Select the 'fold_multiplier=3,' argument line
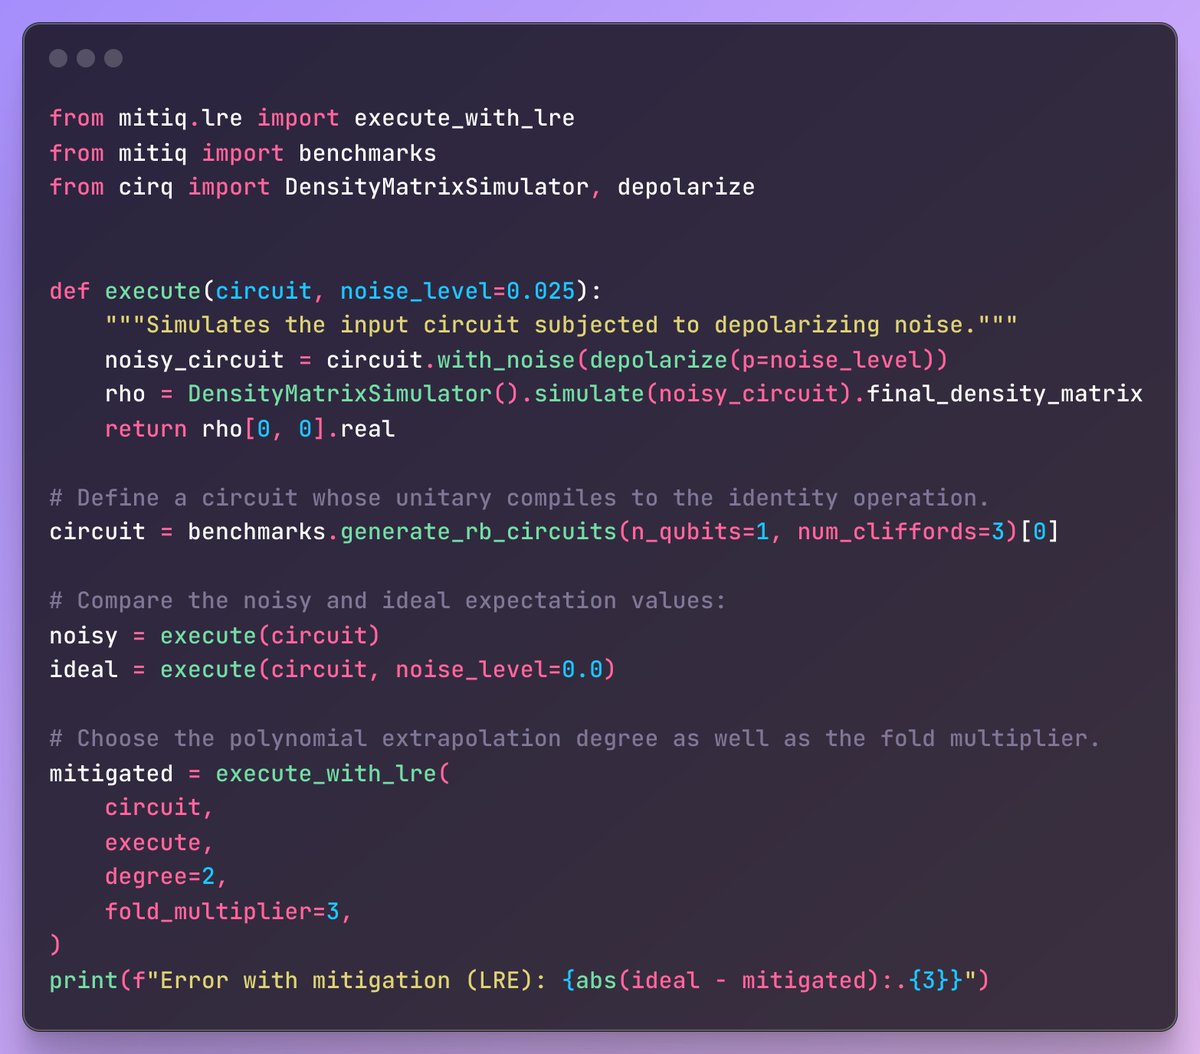 [229, 912]
